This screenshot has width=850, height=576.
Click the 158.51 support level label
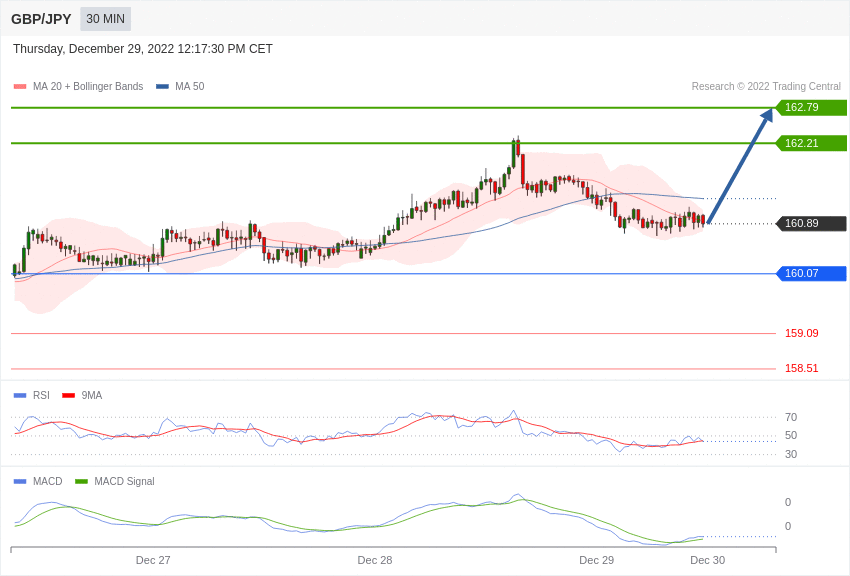pyautogui.click(x=802, y=368)
